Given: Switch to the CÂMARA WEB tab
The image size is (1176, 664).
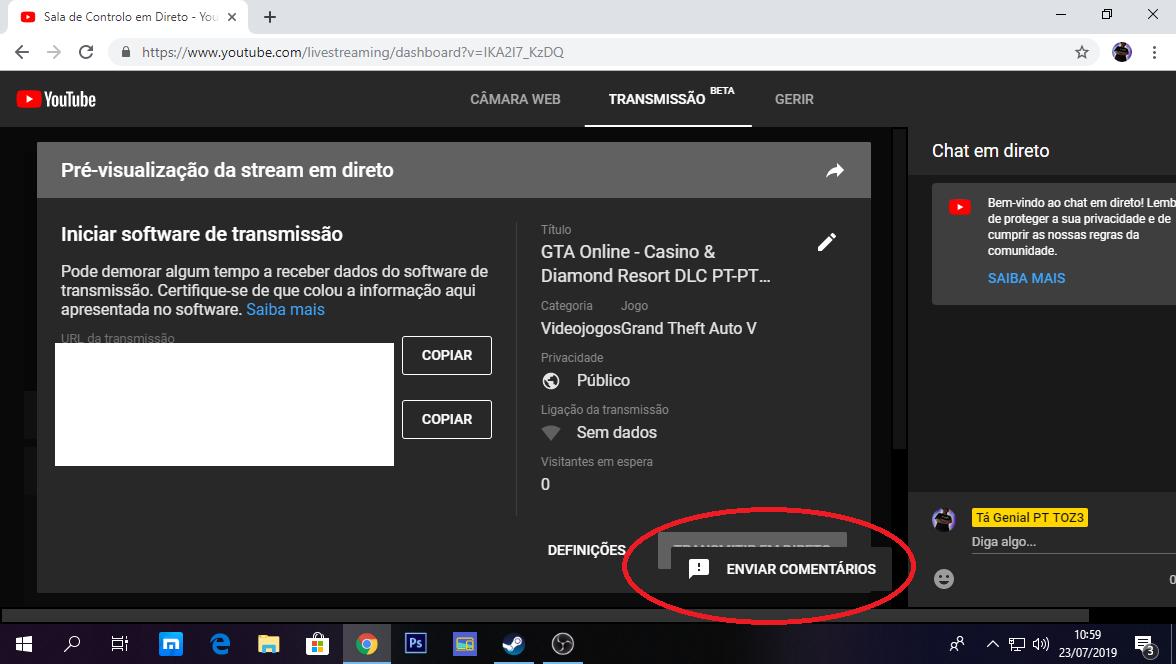Looking at the screenshot, I should [x=515, y=99].
